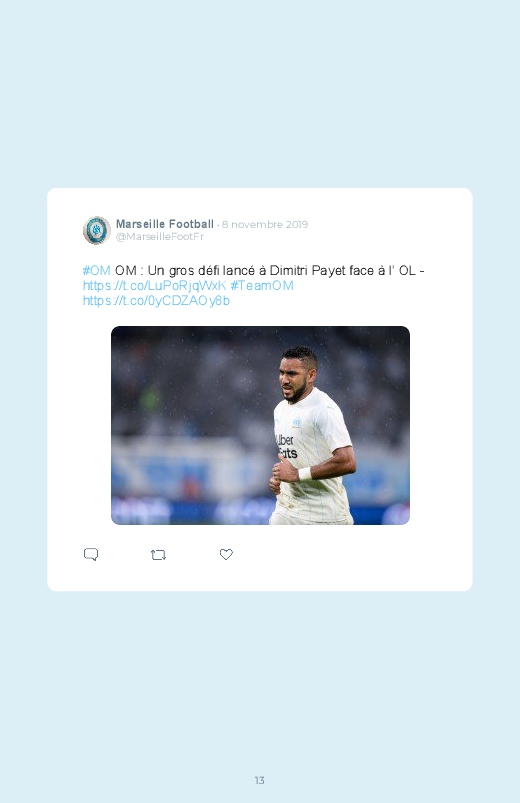Open the #OM hashtag
Image resolution: width=520 pixels, height=803 pixels.
(x=96, y=270)
